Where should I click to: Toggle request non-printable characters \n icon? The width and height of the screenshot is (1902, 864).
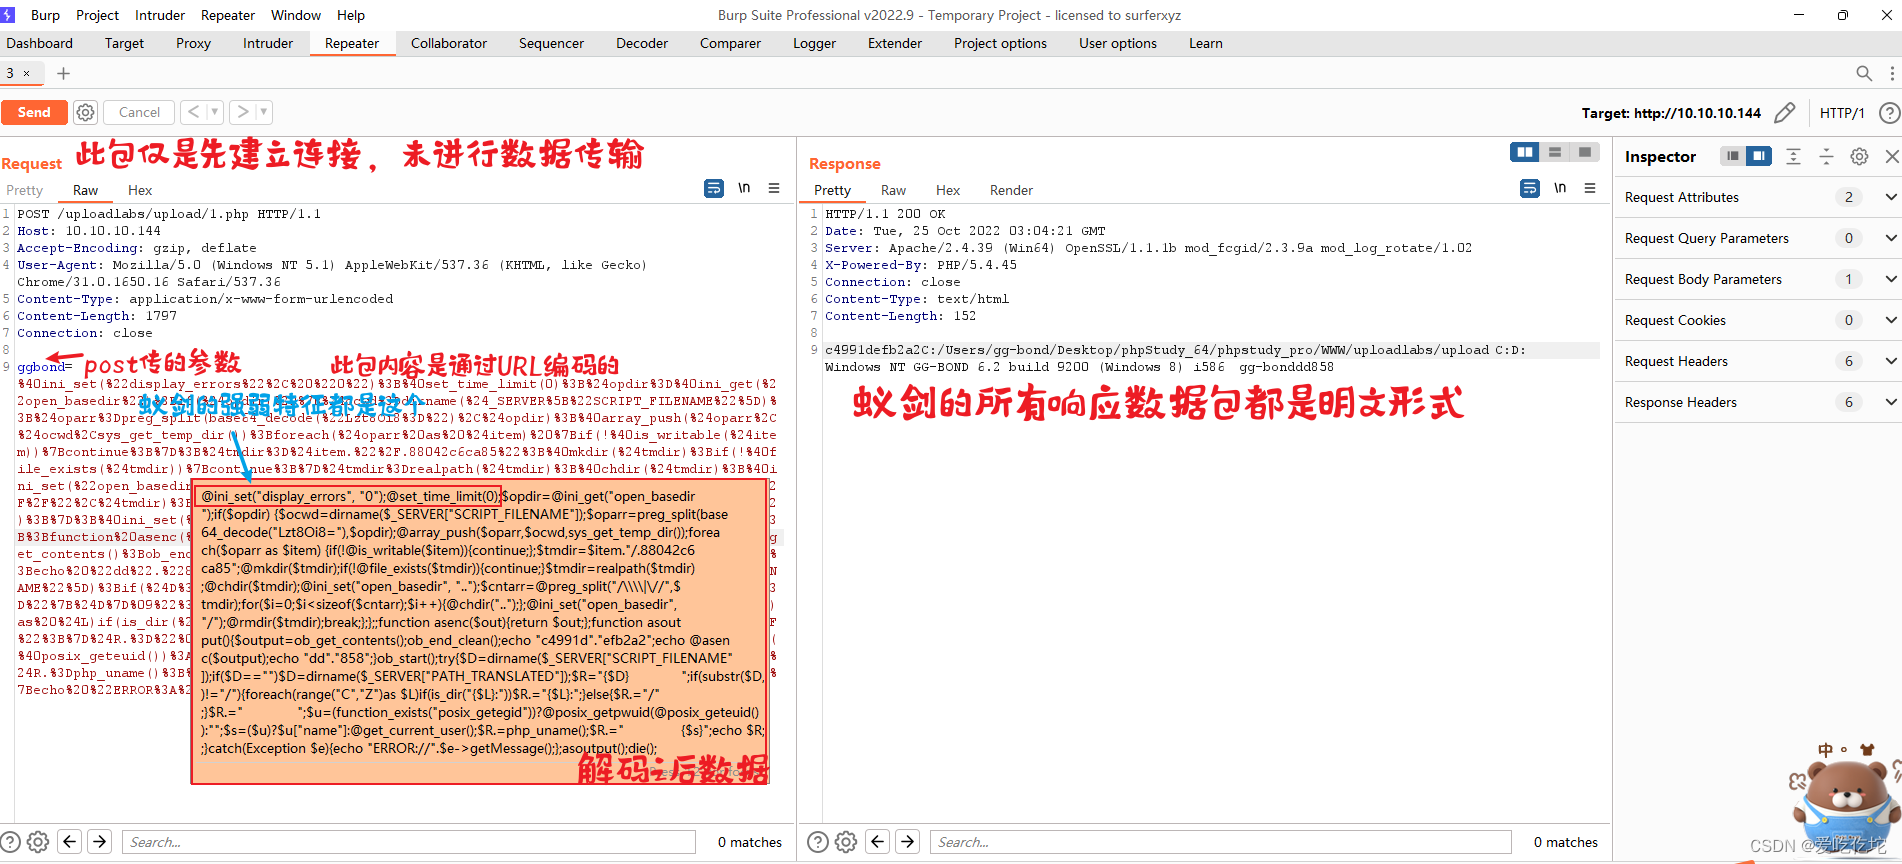[744, 188]
